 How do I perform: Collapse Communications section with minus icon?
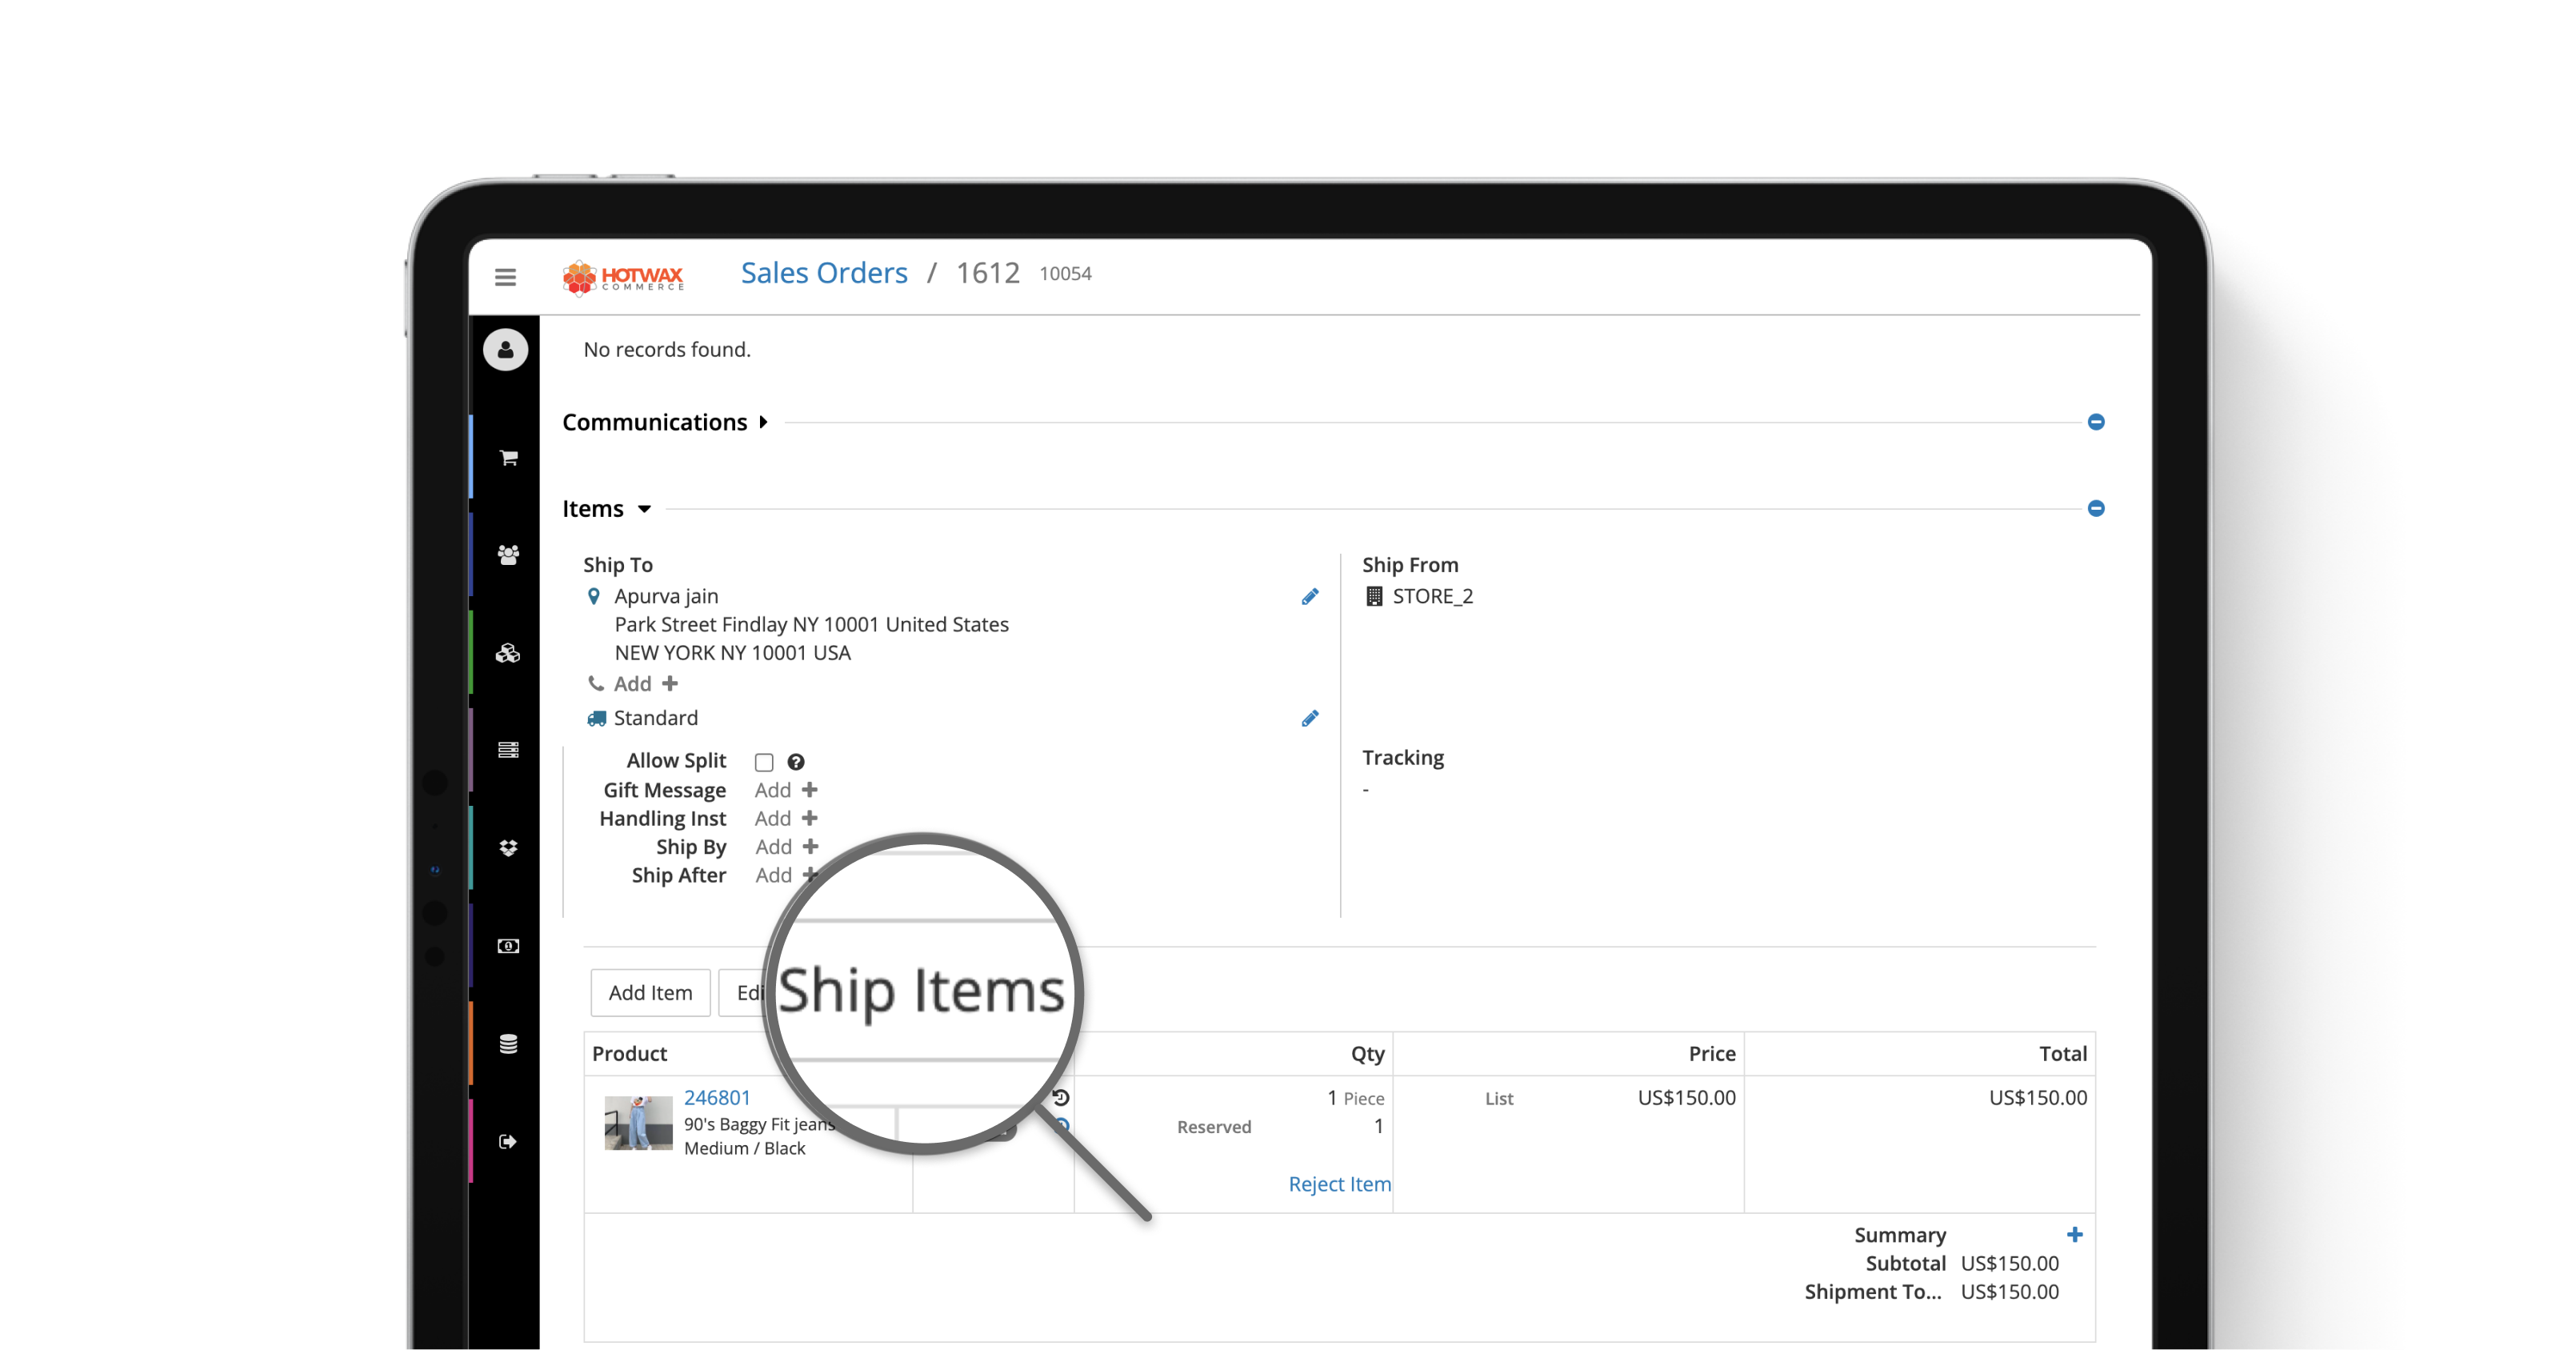pyautogui.click(x=2096, y=422)
